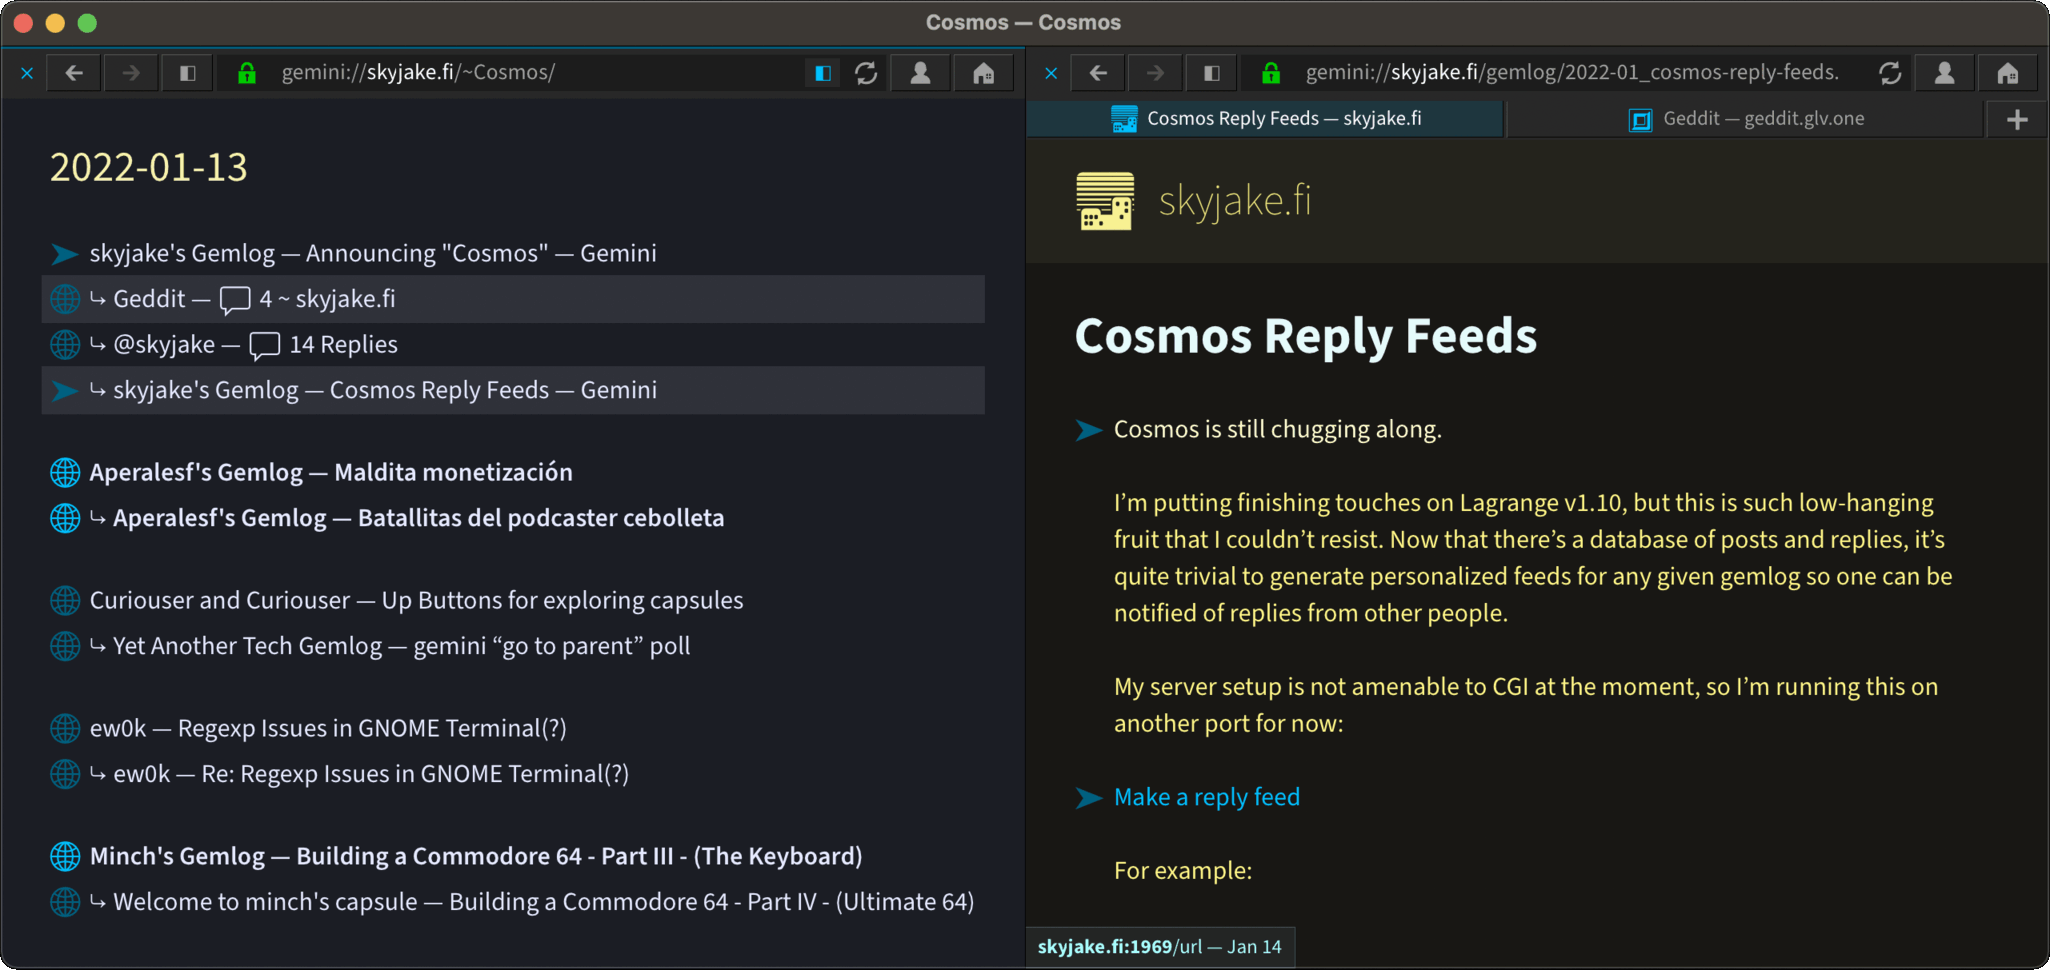
Task: Toggle sidebar in left pane toolbar
Action: (x=187, y=73)
